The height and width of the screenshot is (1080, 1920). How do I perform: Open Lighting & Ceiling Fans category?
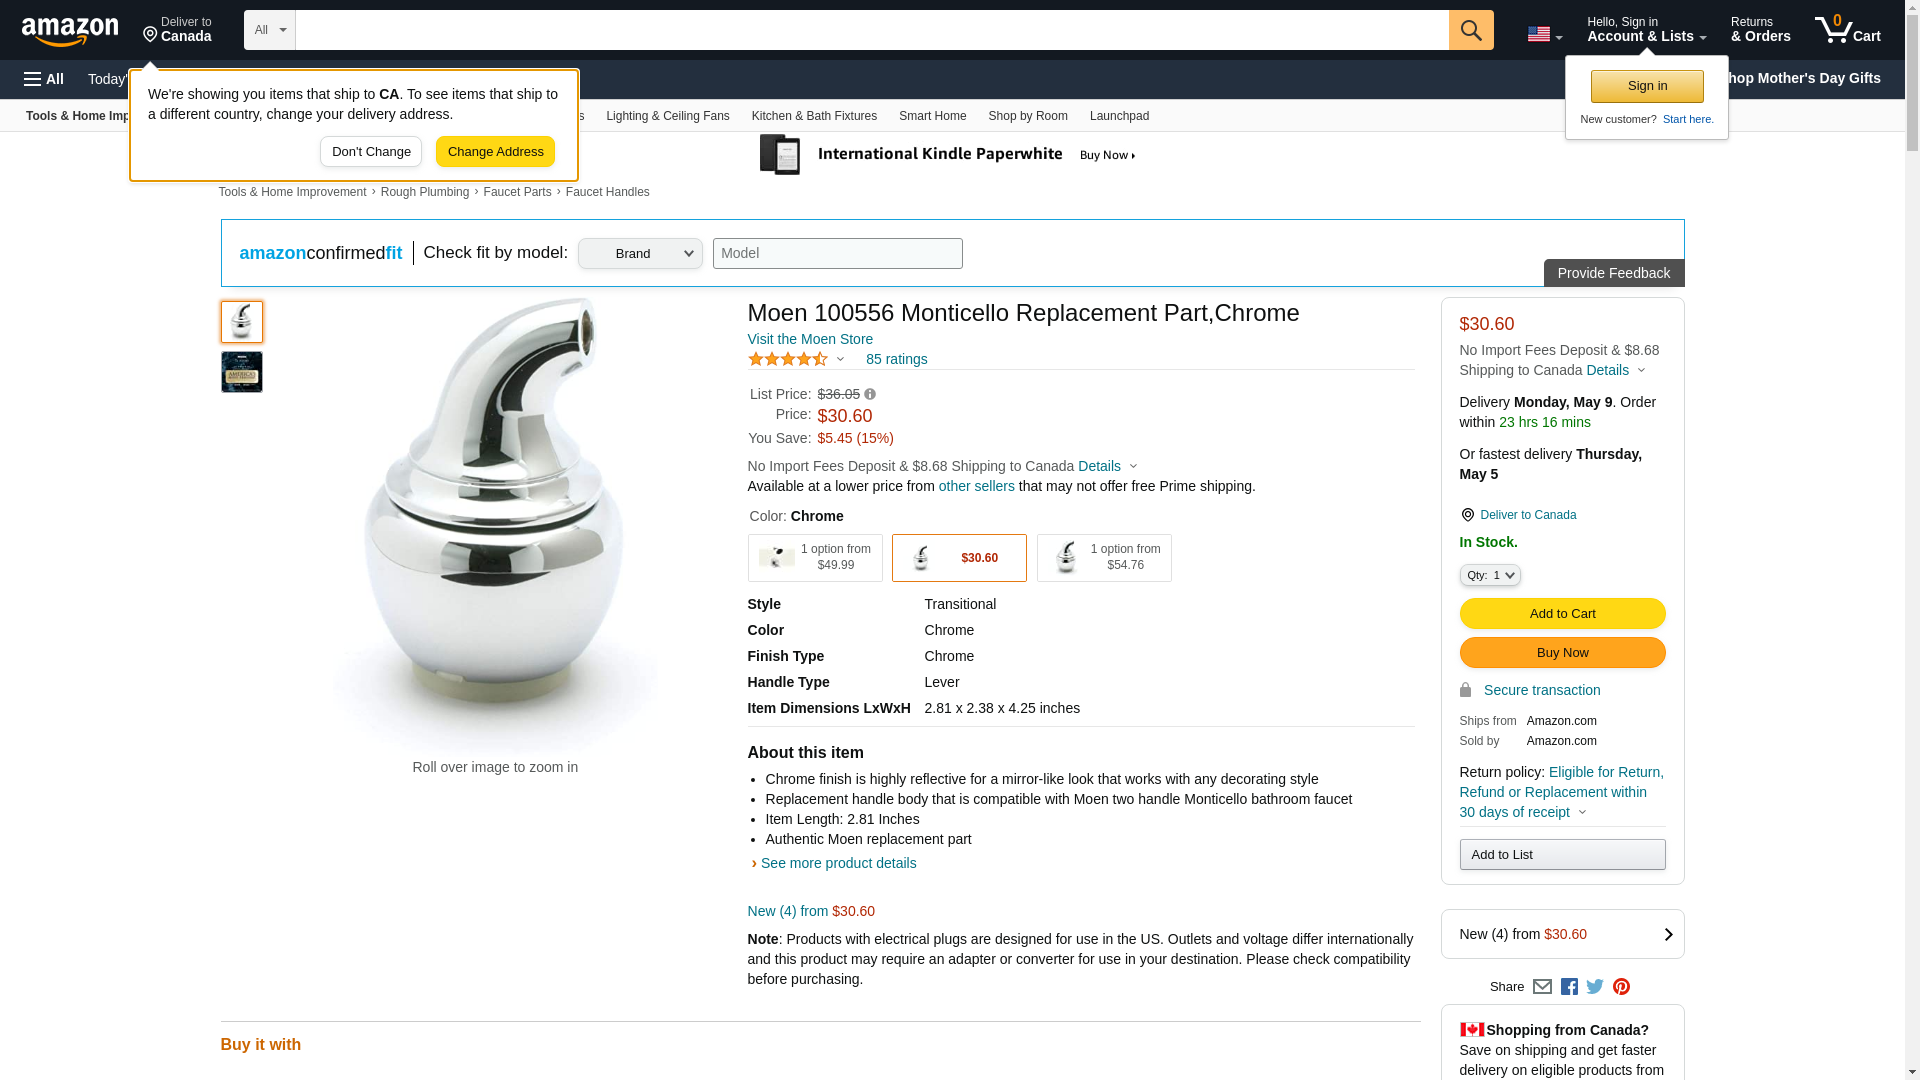pos(667,116)
